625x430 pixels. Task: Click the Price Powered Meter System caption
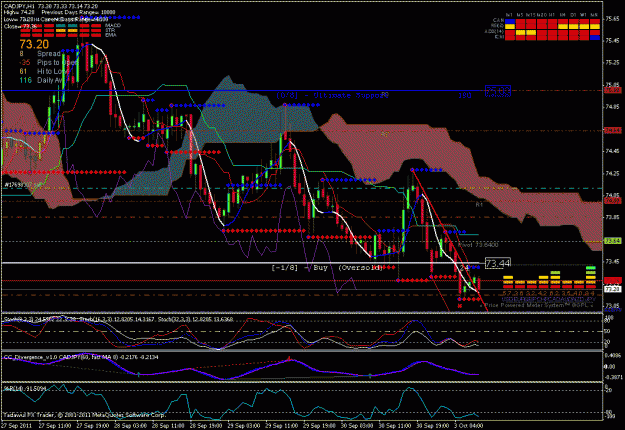[x=538, y=305]
